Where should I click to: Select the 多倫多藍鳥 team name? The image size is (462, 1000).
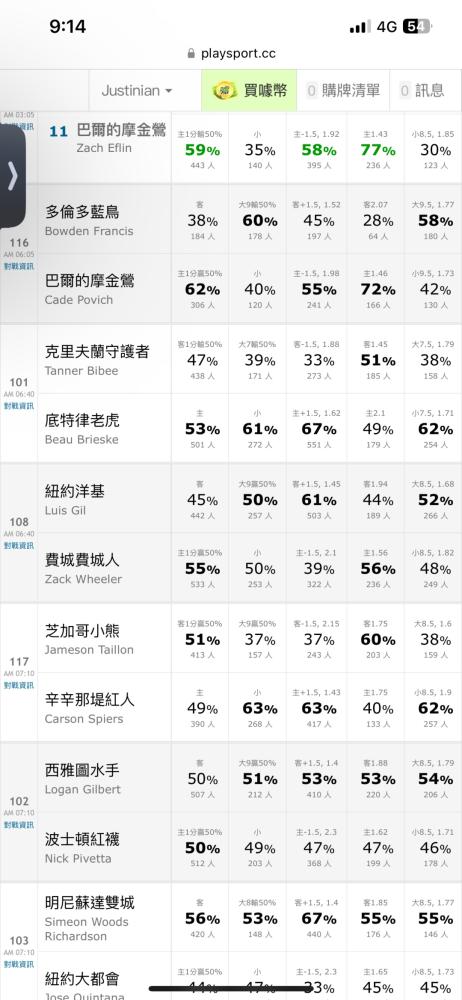pyautogui.click(x=82, y=212)
